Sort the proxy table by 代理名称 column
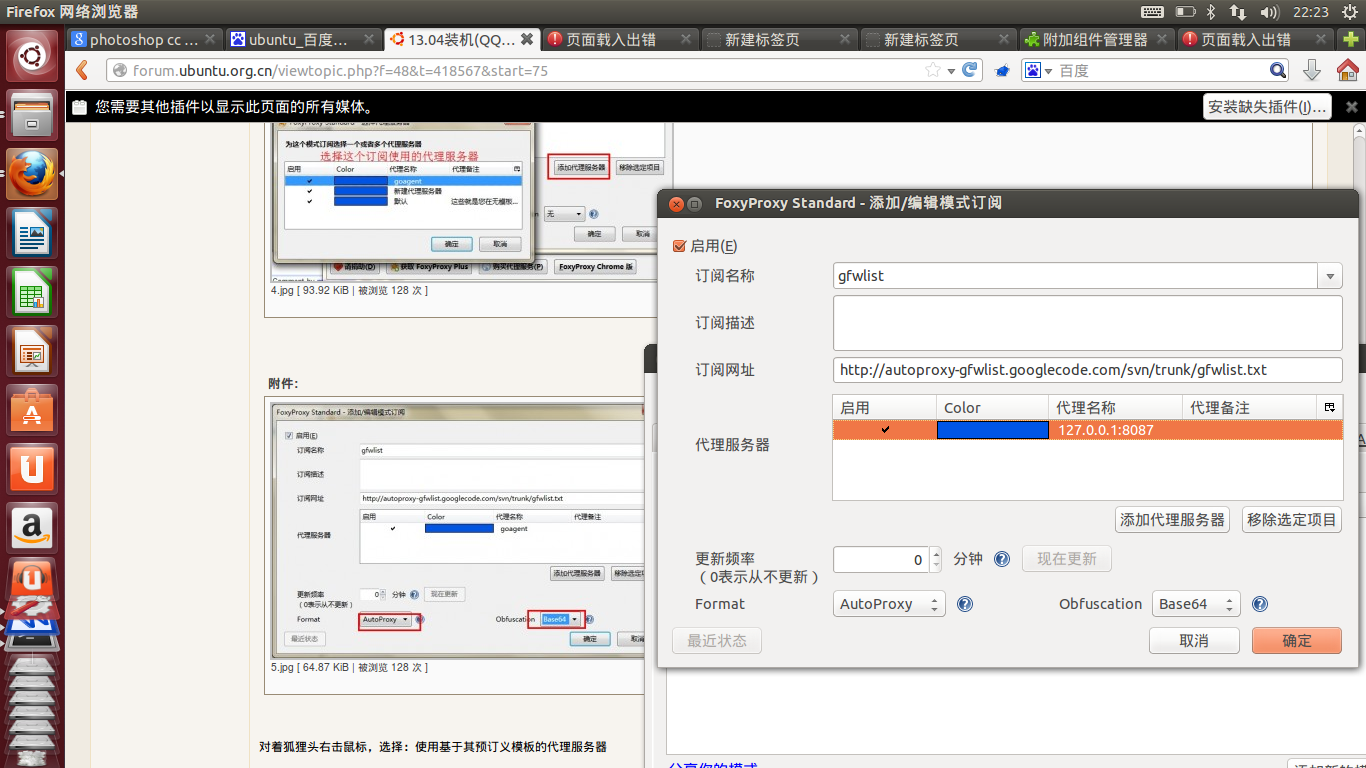This screenshot has width=1366, height=768. click(1114, 407)
